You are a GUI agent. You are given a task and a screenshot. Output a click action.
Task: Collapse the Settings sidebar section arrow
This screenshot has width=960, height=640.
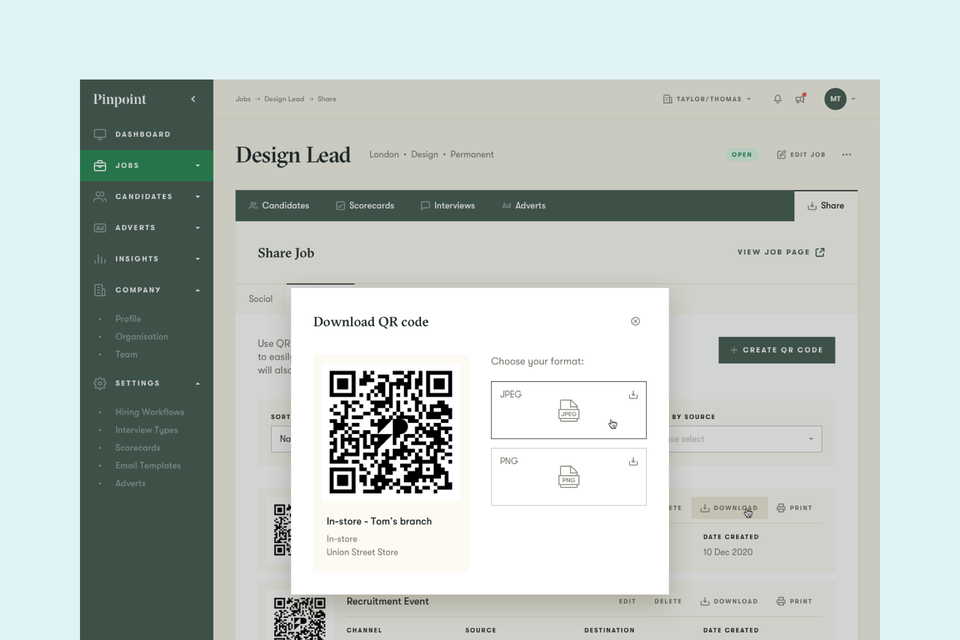tap(198, 383)
